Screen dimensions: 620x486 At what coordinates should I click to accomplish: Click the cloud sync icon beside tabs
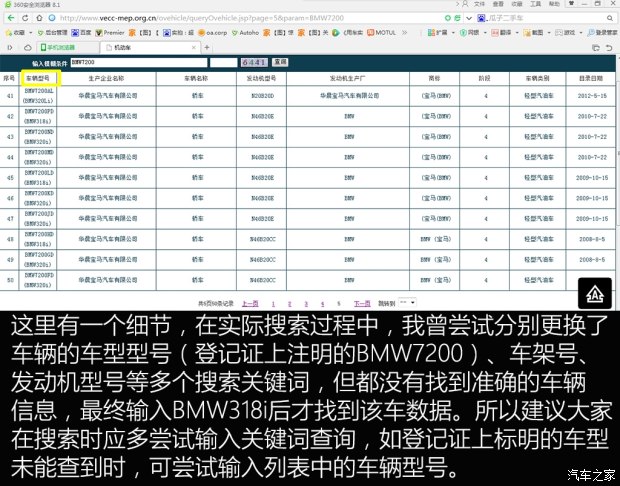click(x=28, y=47)
